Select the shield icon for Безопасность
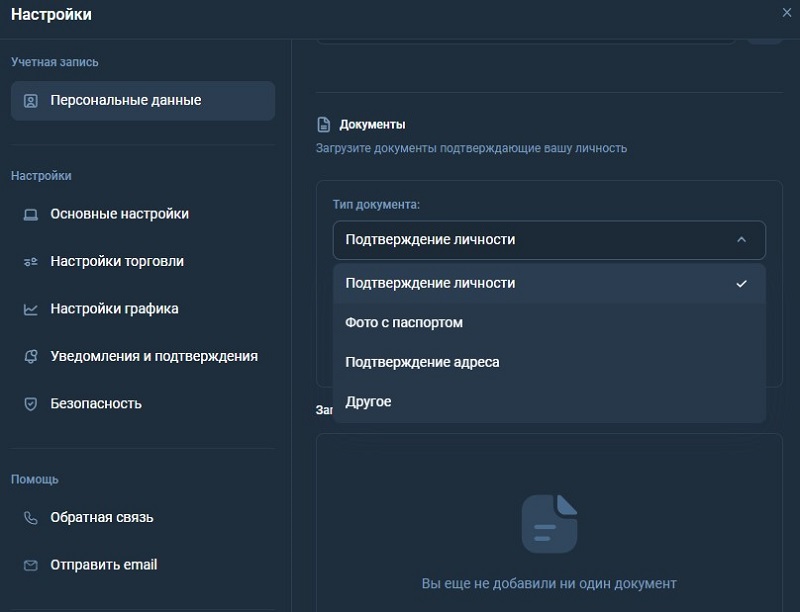Viewport: 800px width, 612px height. point(30,404)
